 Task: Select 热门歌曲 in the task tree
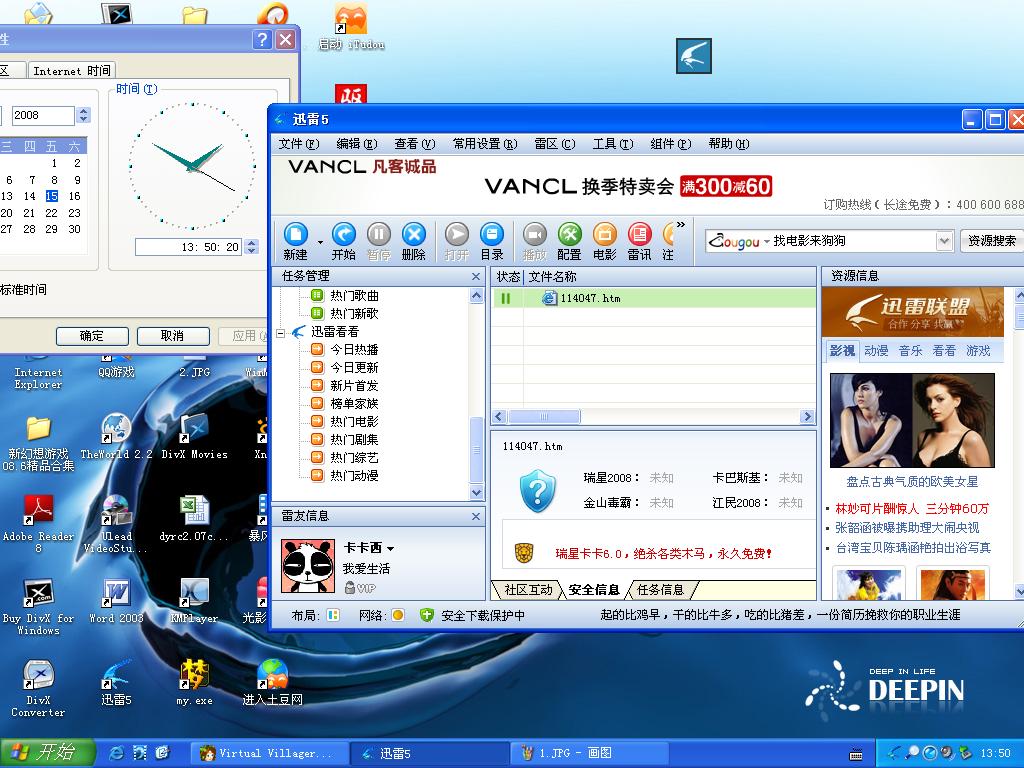[x=354, y=296]
